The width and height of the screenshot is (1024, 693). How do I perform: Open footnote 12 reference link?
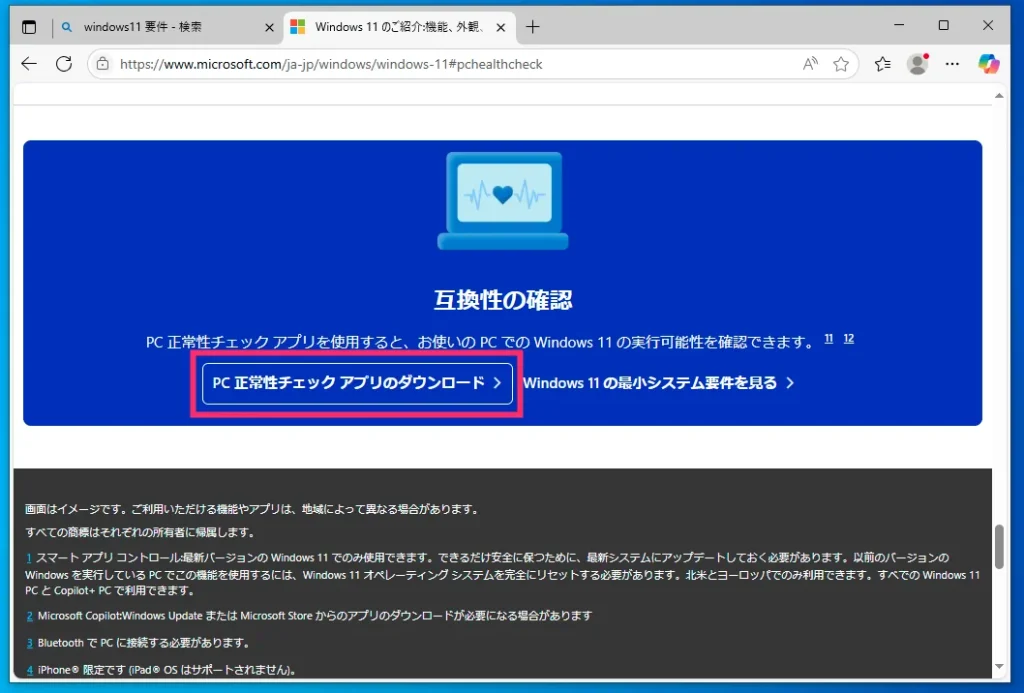[x=848, y=338]
